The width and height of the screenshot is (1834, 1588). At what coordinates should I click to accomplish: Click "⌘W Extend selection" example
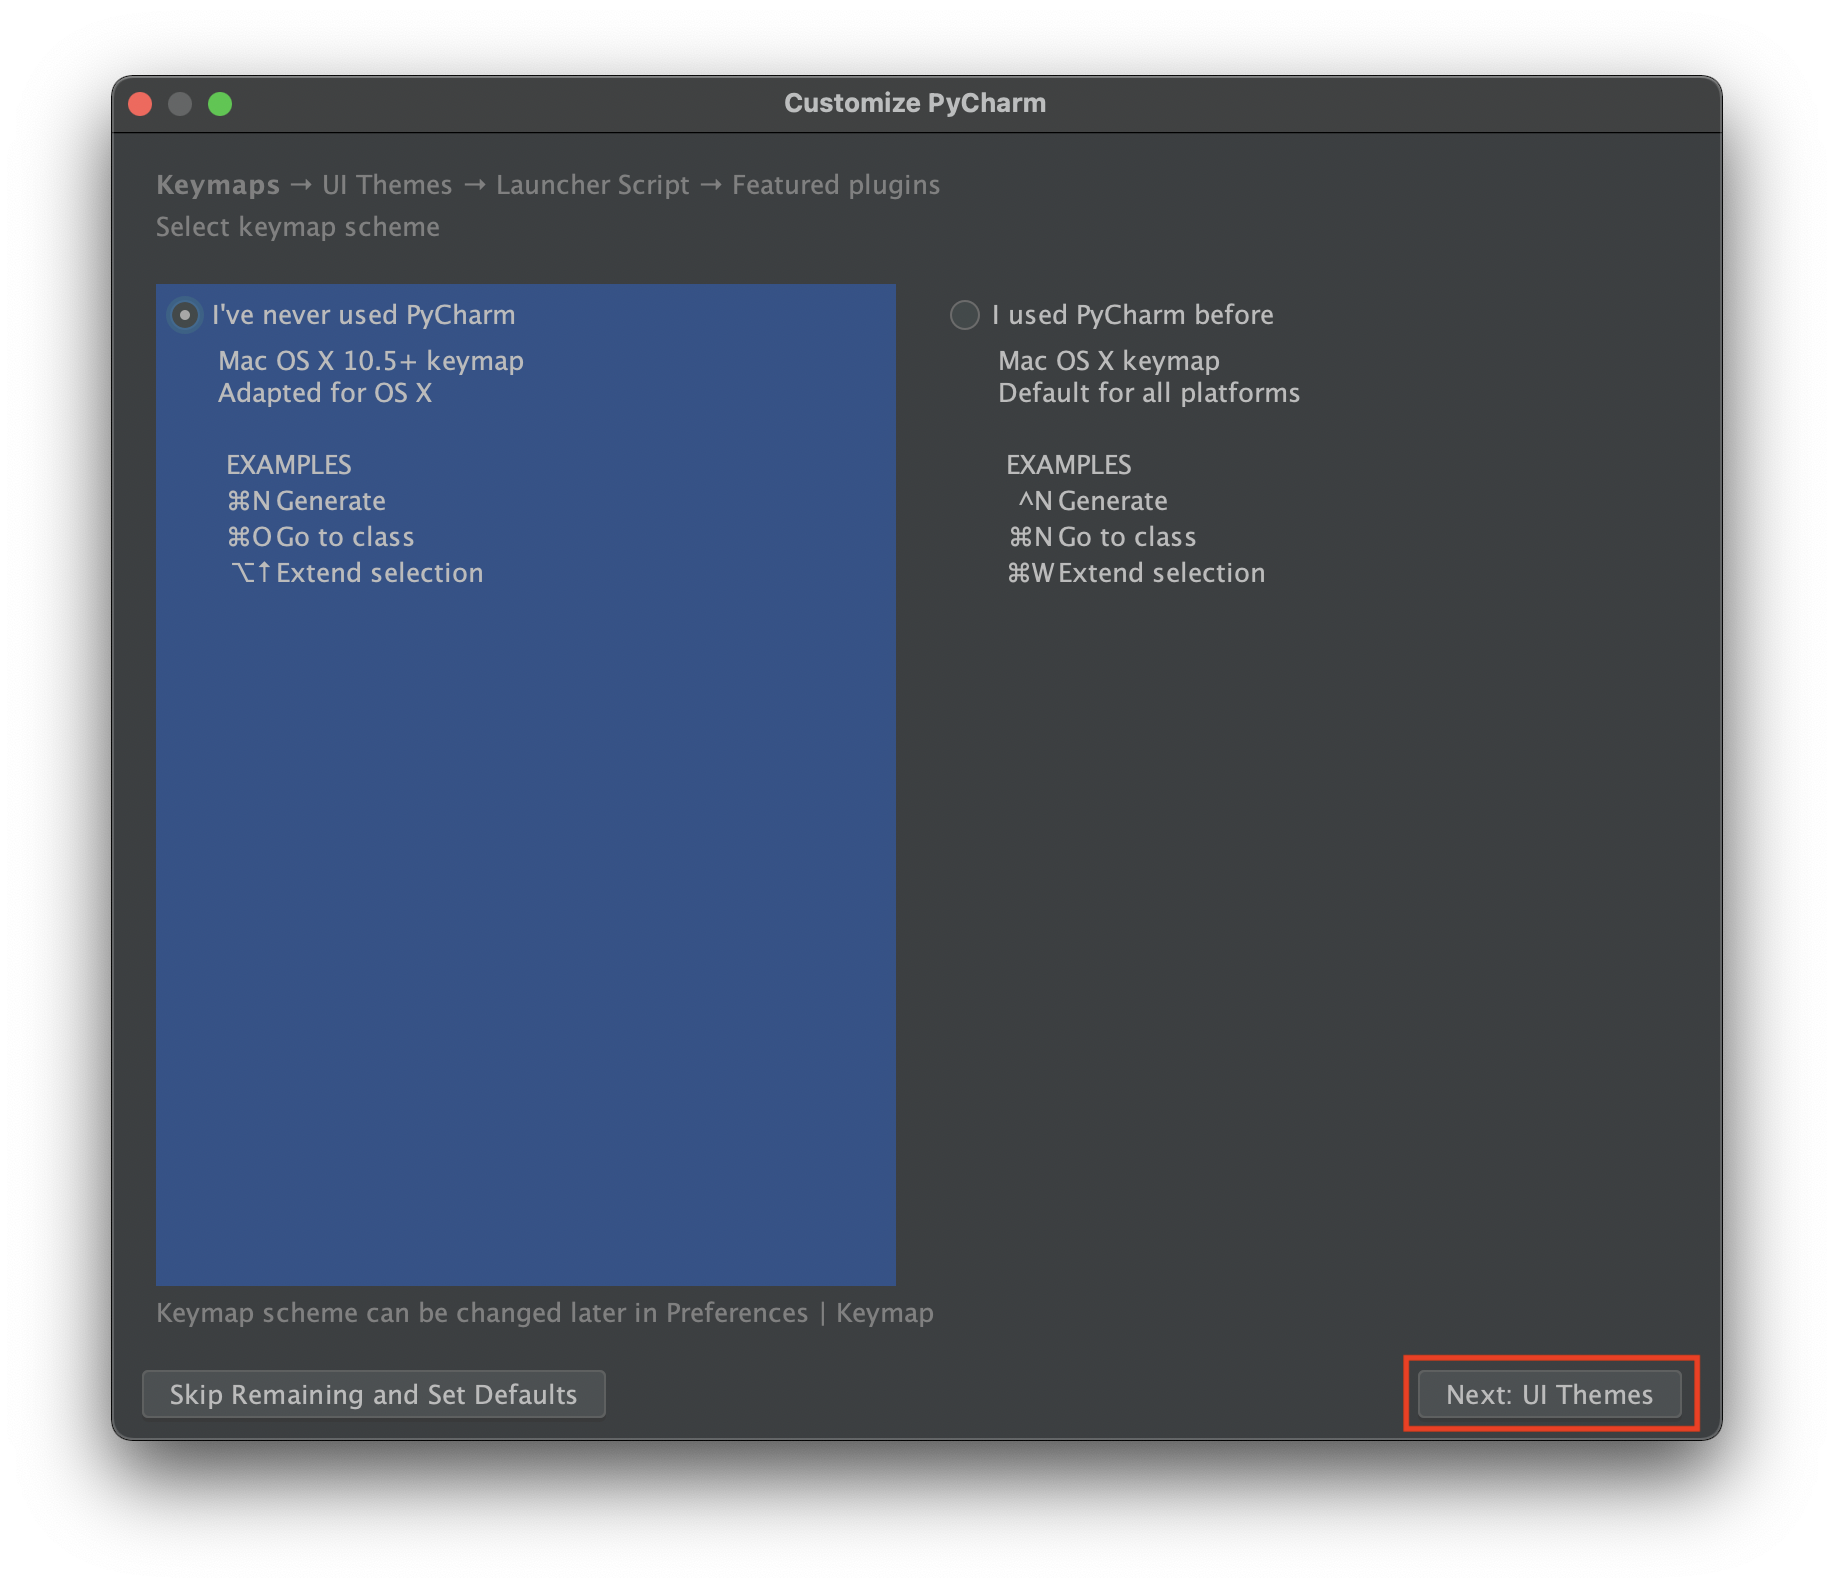pos(1136,573)
